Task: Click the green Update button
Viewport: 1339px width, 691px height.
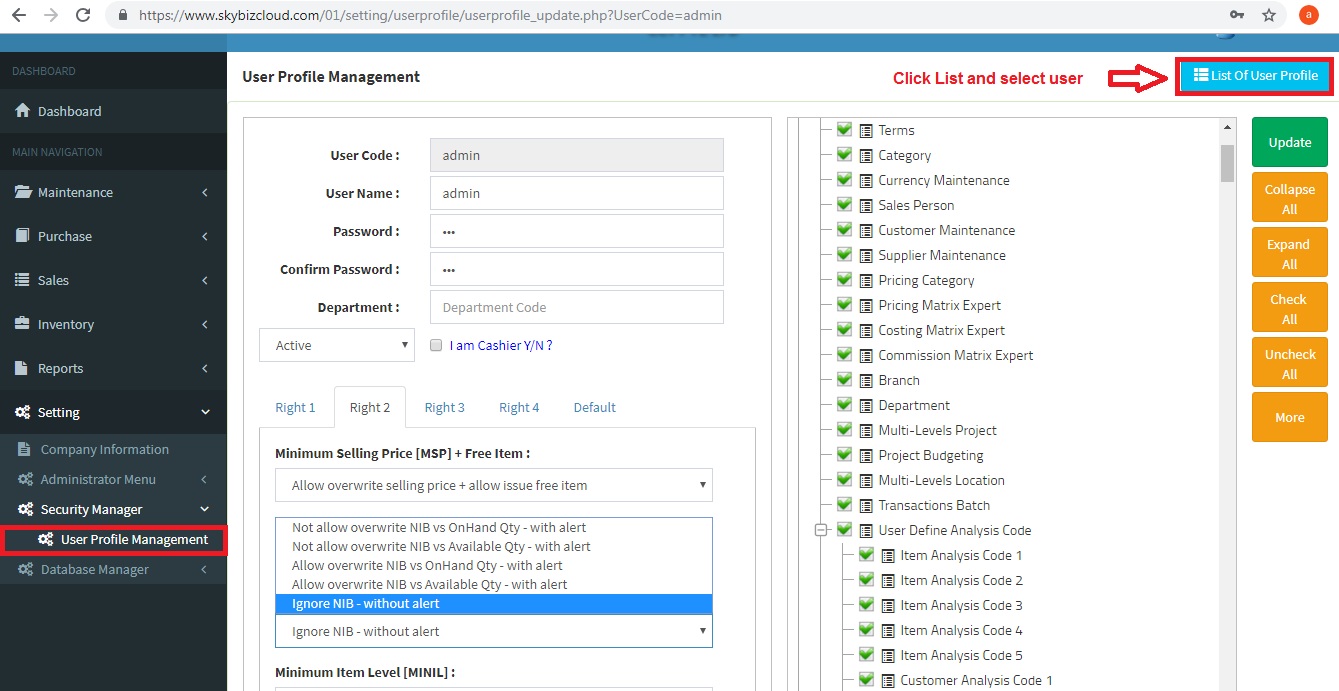Action: tap(1289, 142)
